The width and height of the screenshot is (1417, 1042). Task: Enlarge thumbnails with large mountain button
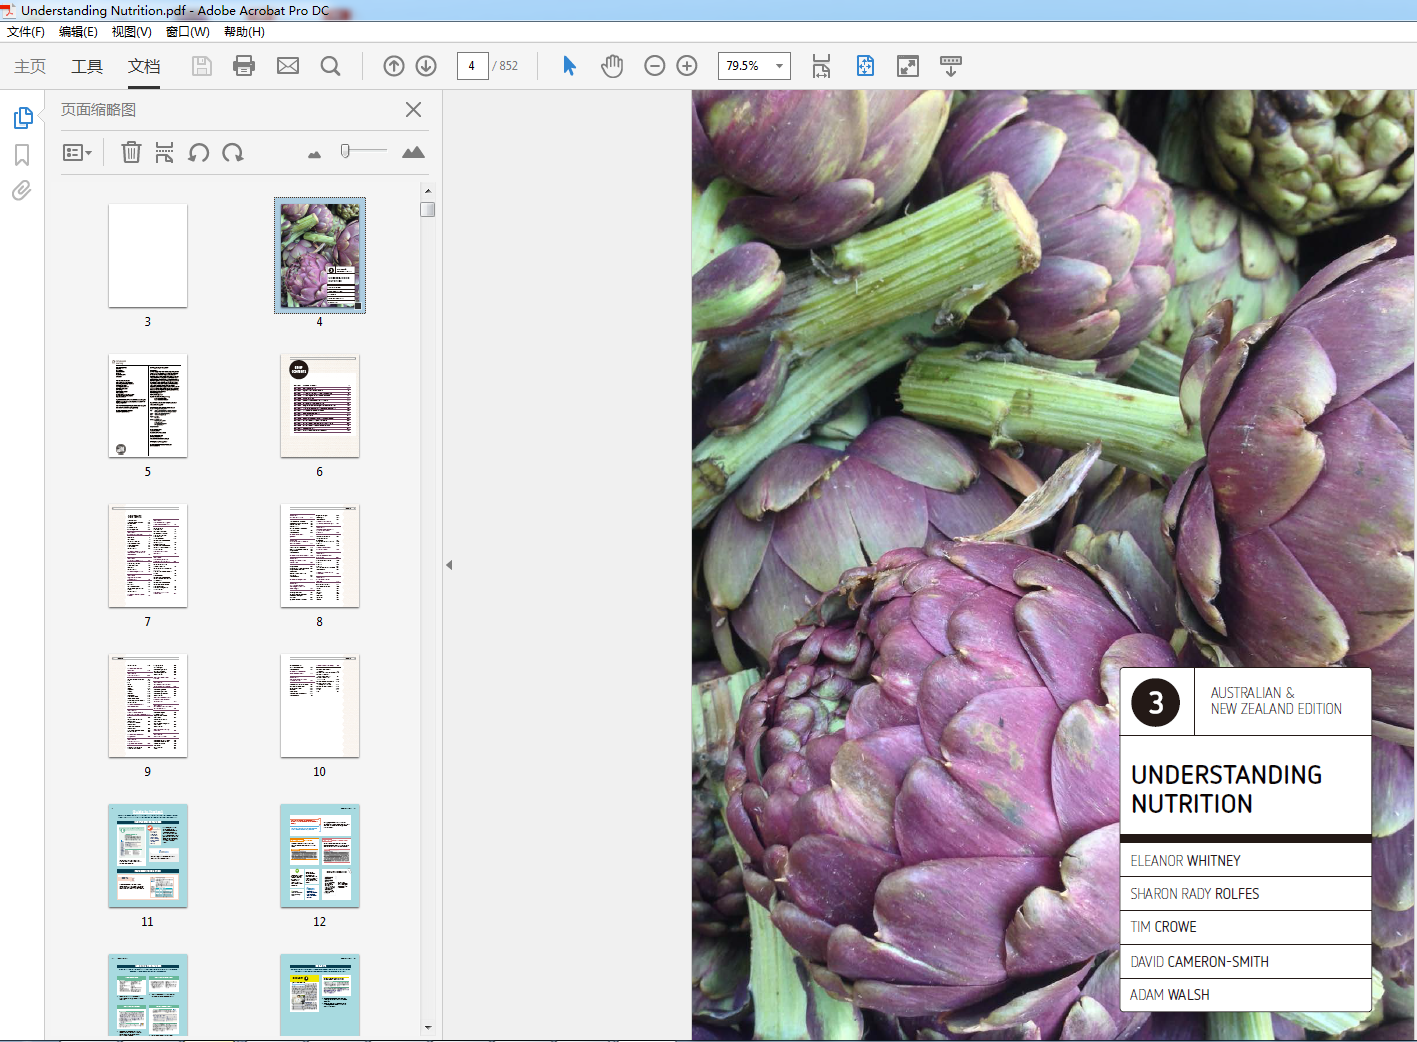[413, 152]
